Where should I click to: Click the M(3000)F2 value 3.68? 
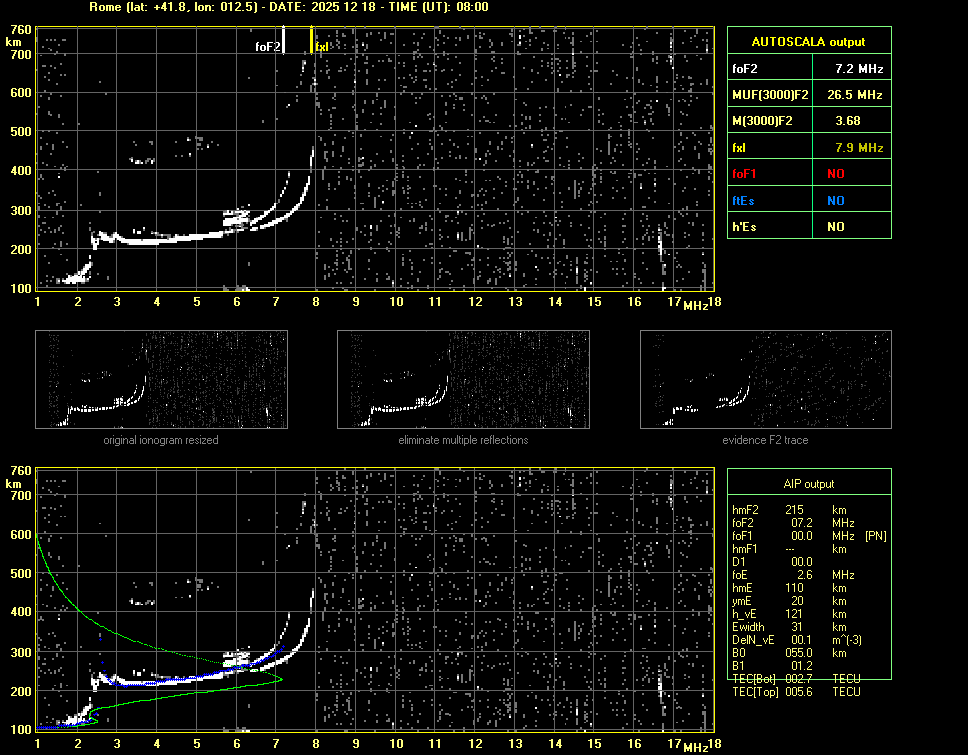[848, 121]
